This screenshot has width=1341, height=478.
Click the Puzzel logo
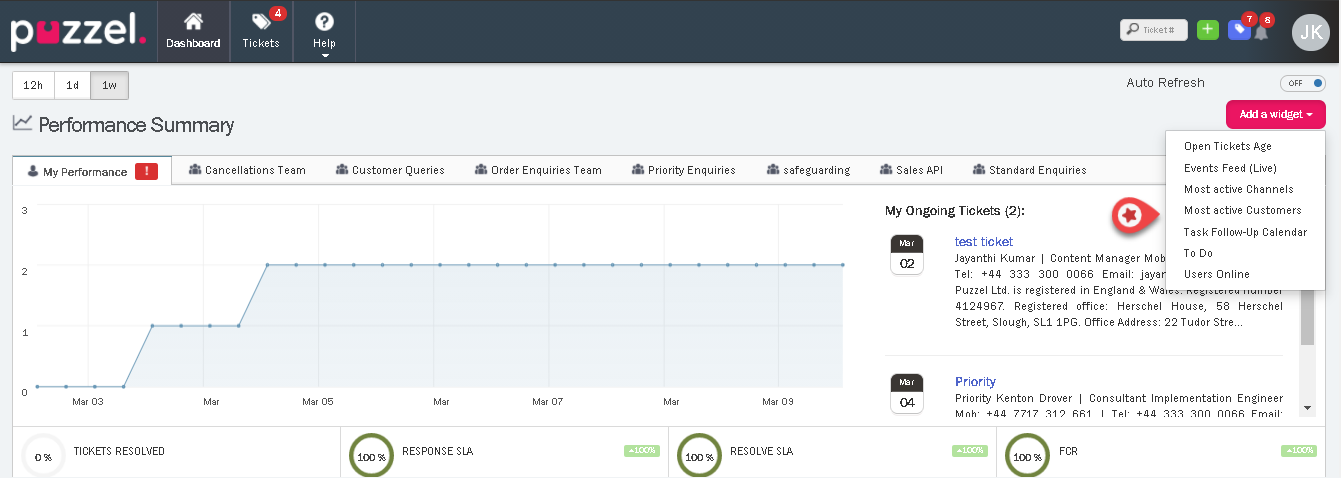click(78, 31)
